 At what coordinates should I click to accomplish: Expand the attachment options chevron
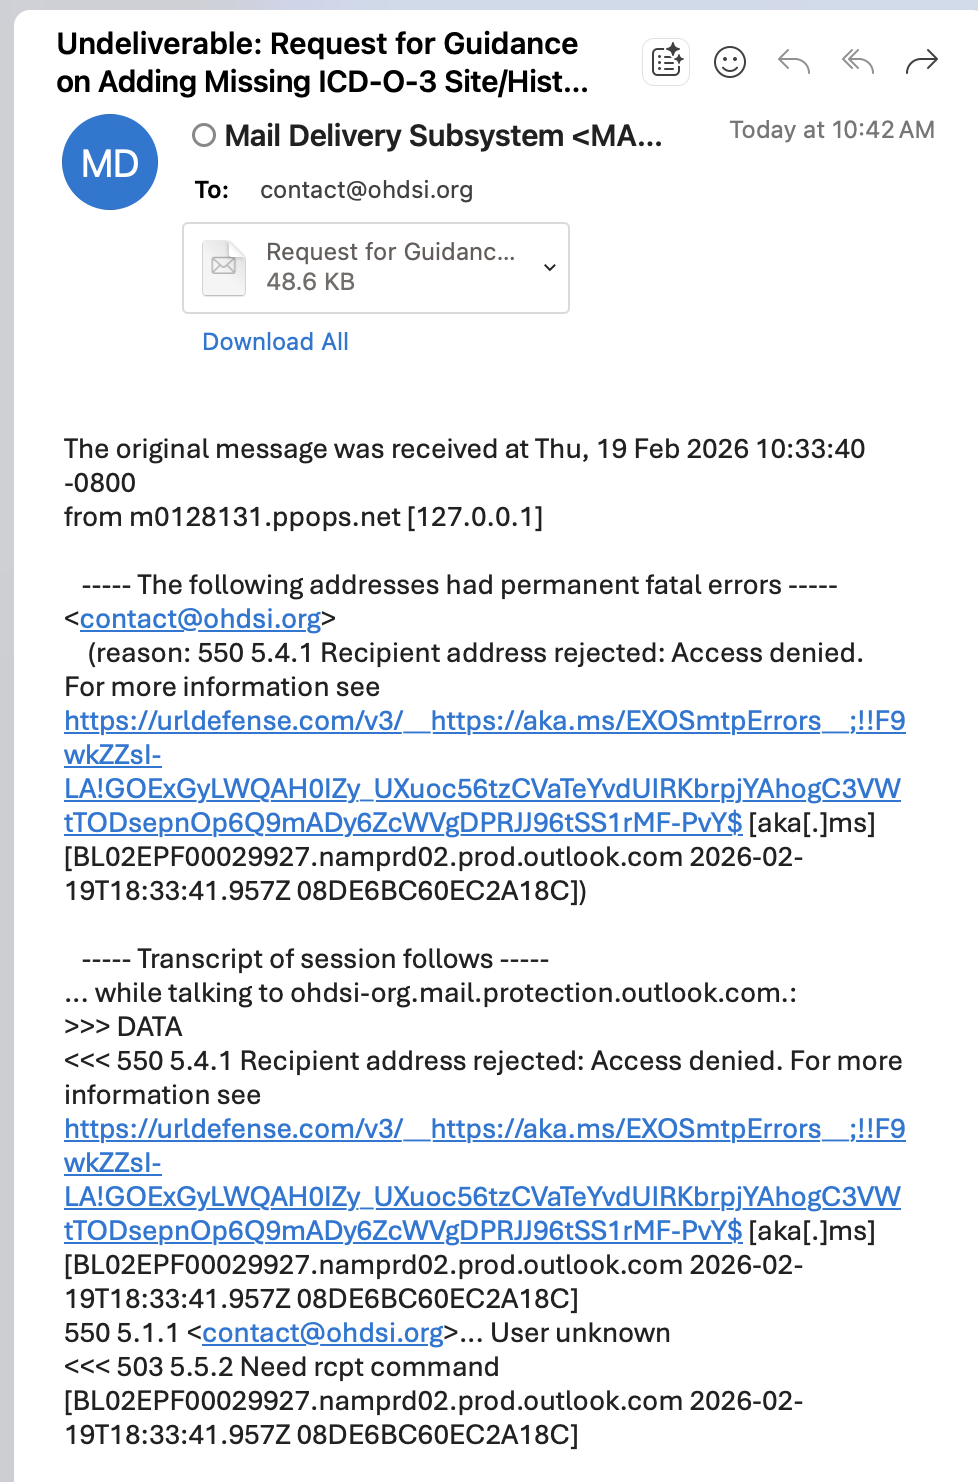(549, 267)
